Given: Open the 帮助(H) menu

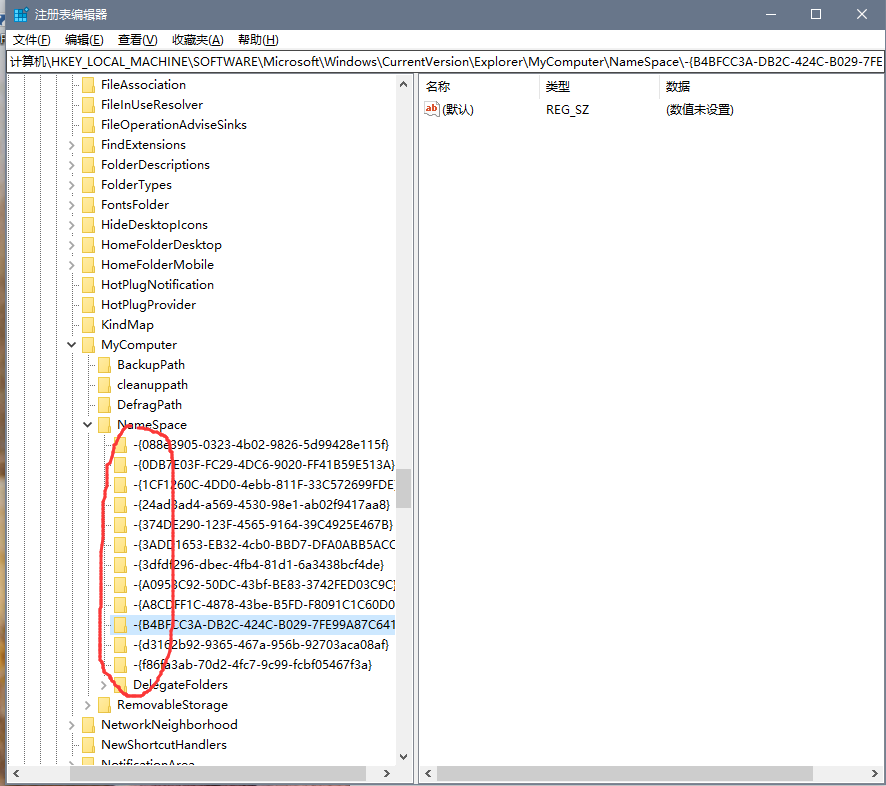Looking at the screenshot, I should point(257,40).
